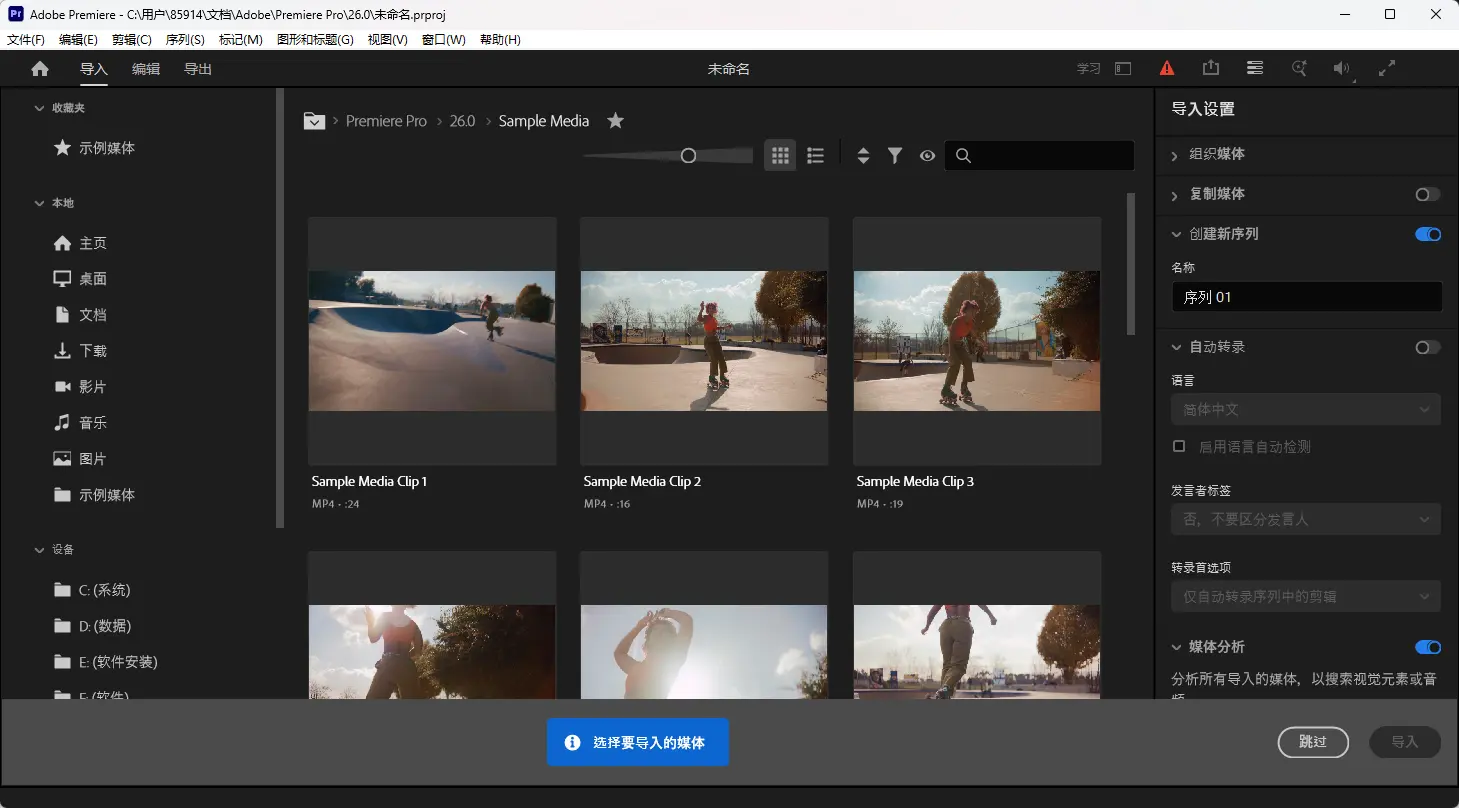Screen dimensions: 1459x808
Task: Expand 复制媒体 settings chevron
Action: click(x=1175, y=195)
